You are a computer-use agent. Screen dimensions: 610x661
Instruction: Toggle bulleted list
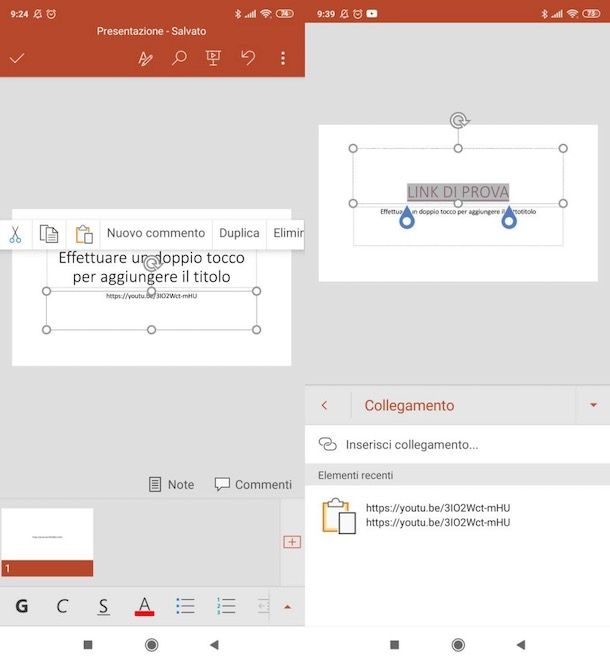tap(185, 606)
